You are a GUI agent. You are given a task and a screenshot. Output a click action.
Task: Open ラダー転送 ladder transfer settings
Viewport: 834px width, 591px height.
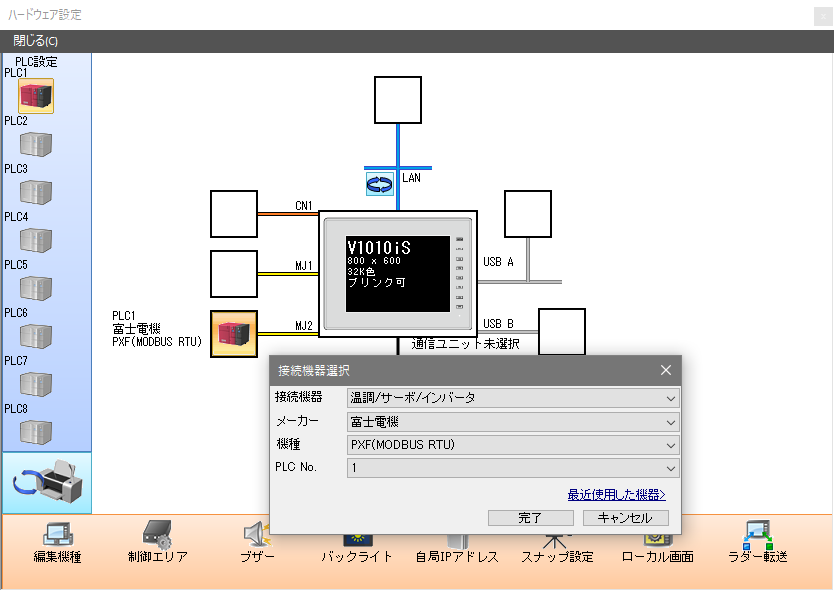point(757,542)
